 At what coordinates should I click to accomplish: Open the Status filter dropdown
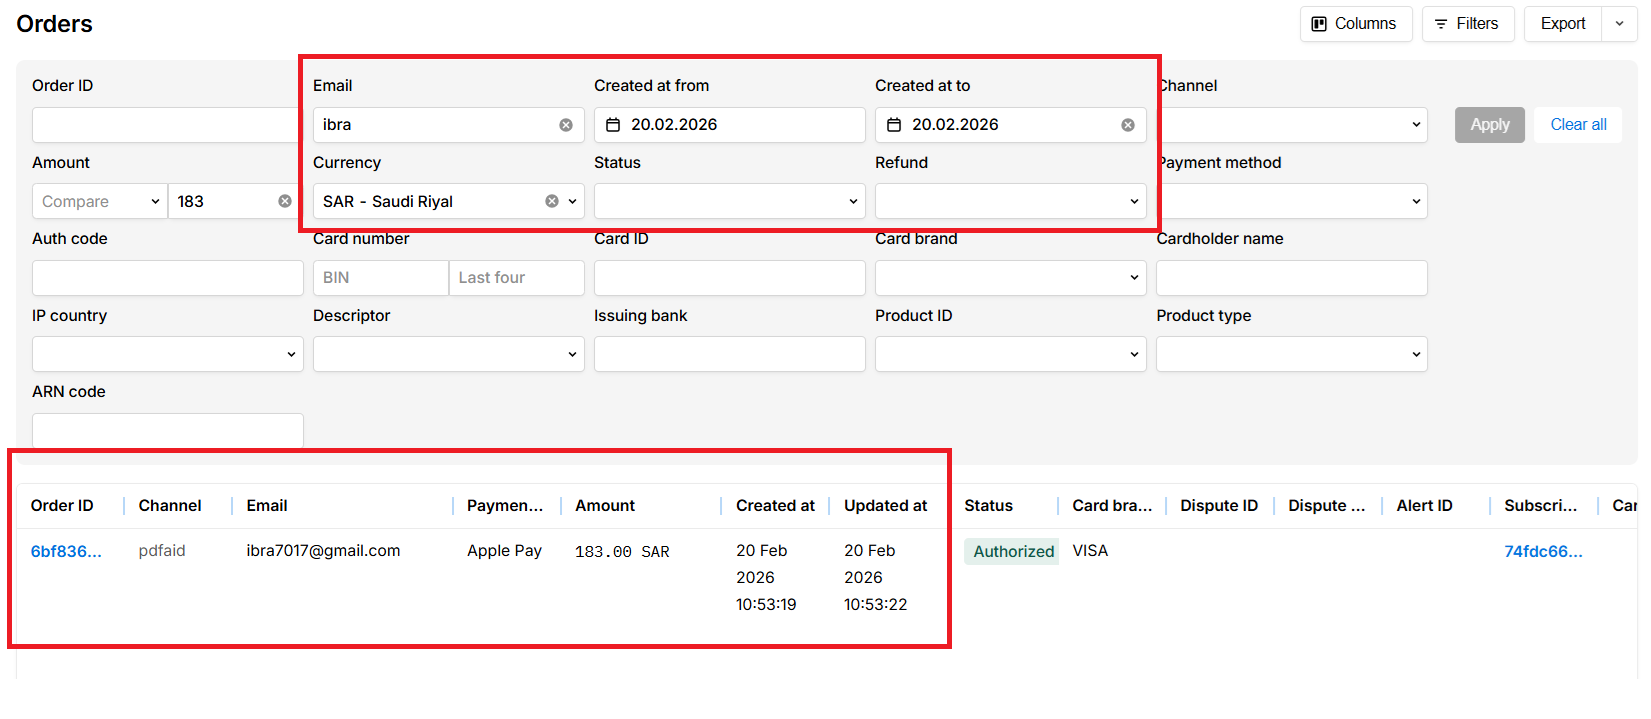coord(729,201)
